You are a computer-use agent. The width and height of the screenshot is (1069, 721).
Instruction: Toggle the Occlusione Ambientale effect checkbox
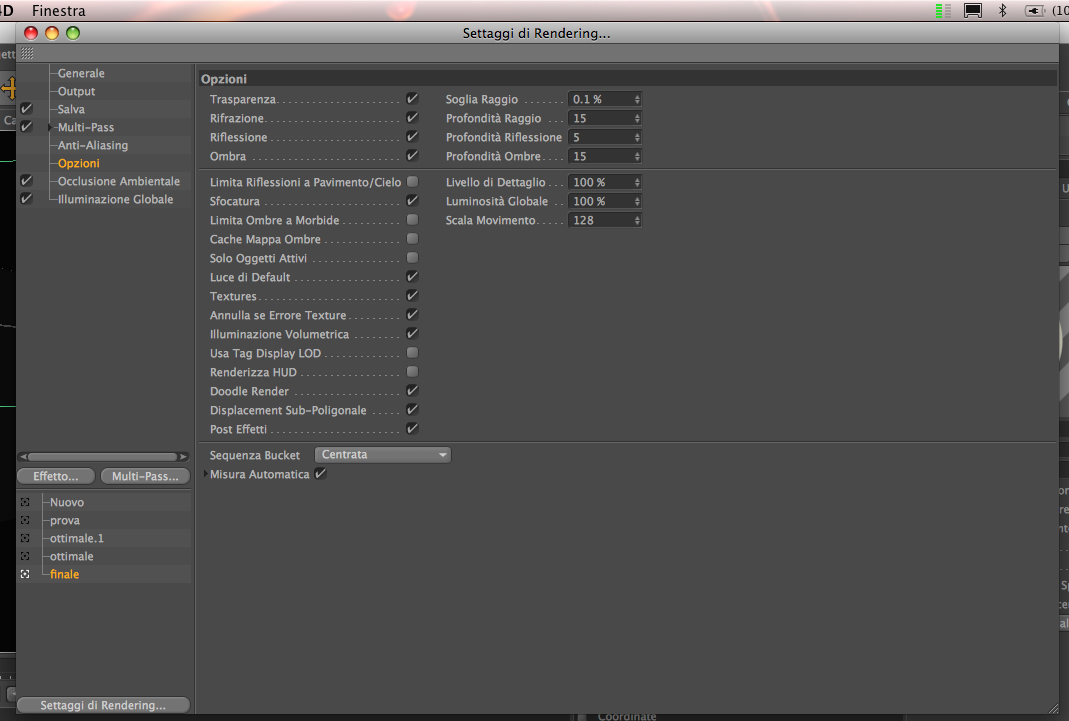[27, 181]
